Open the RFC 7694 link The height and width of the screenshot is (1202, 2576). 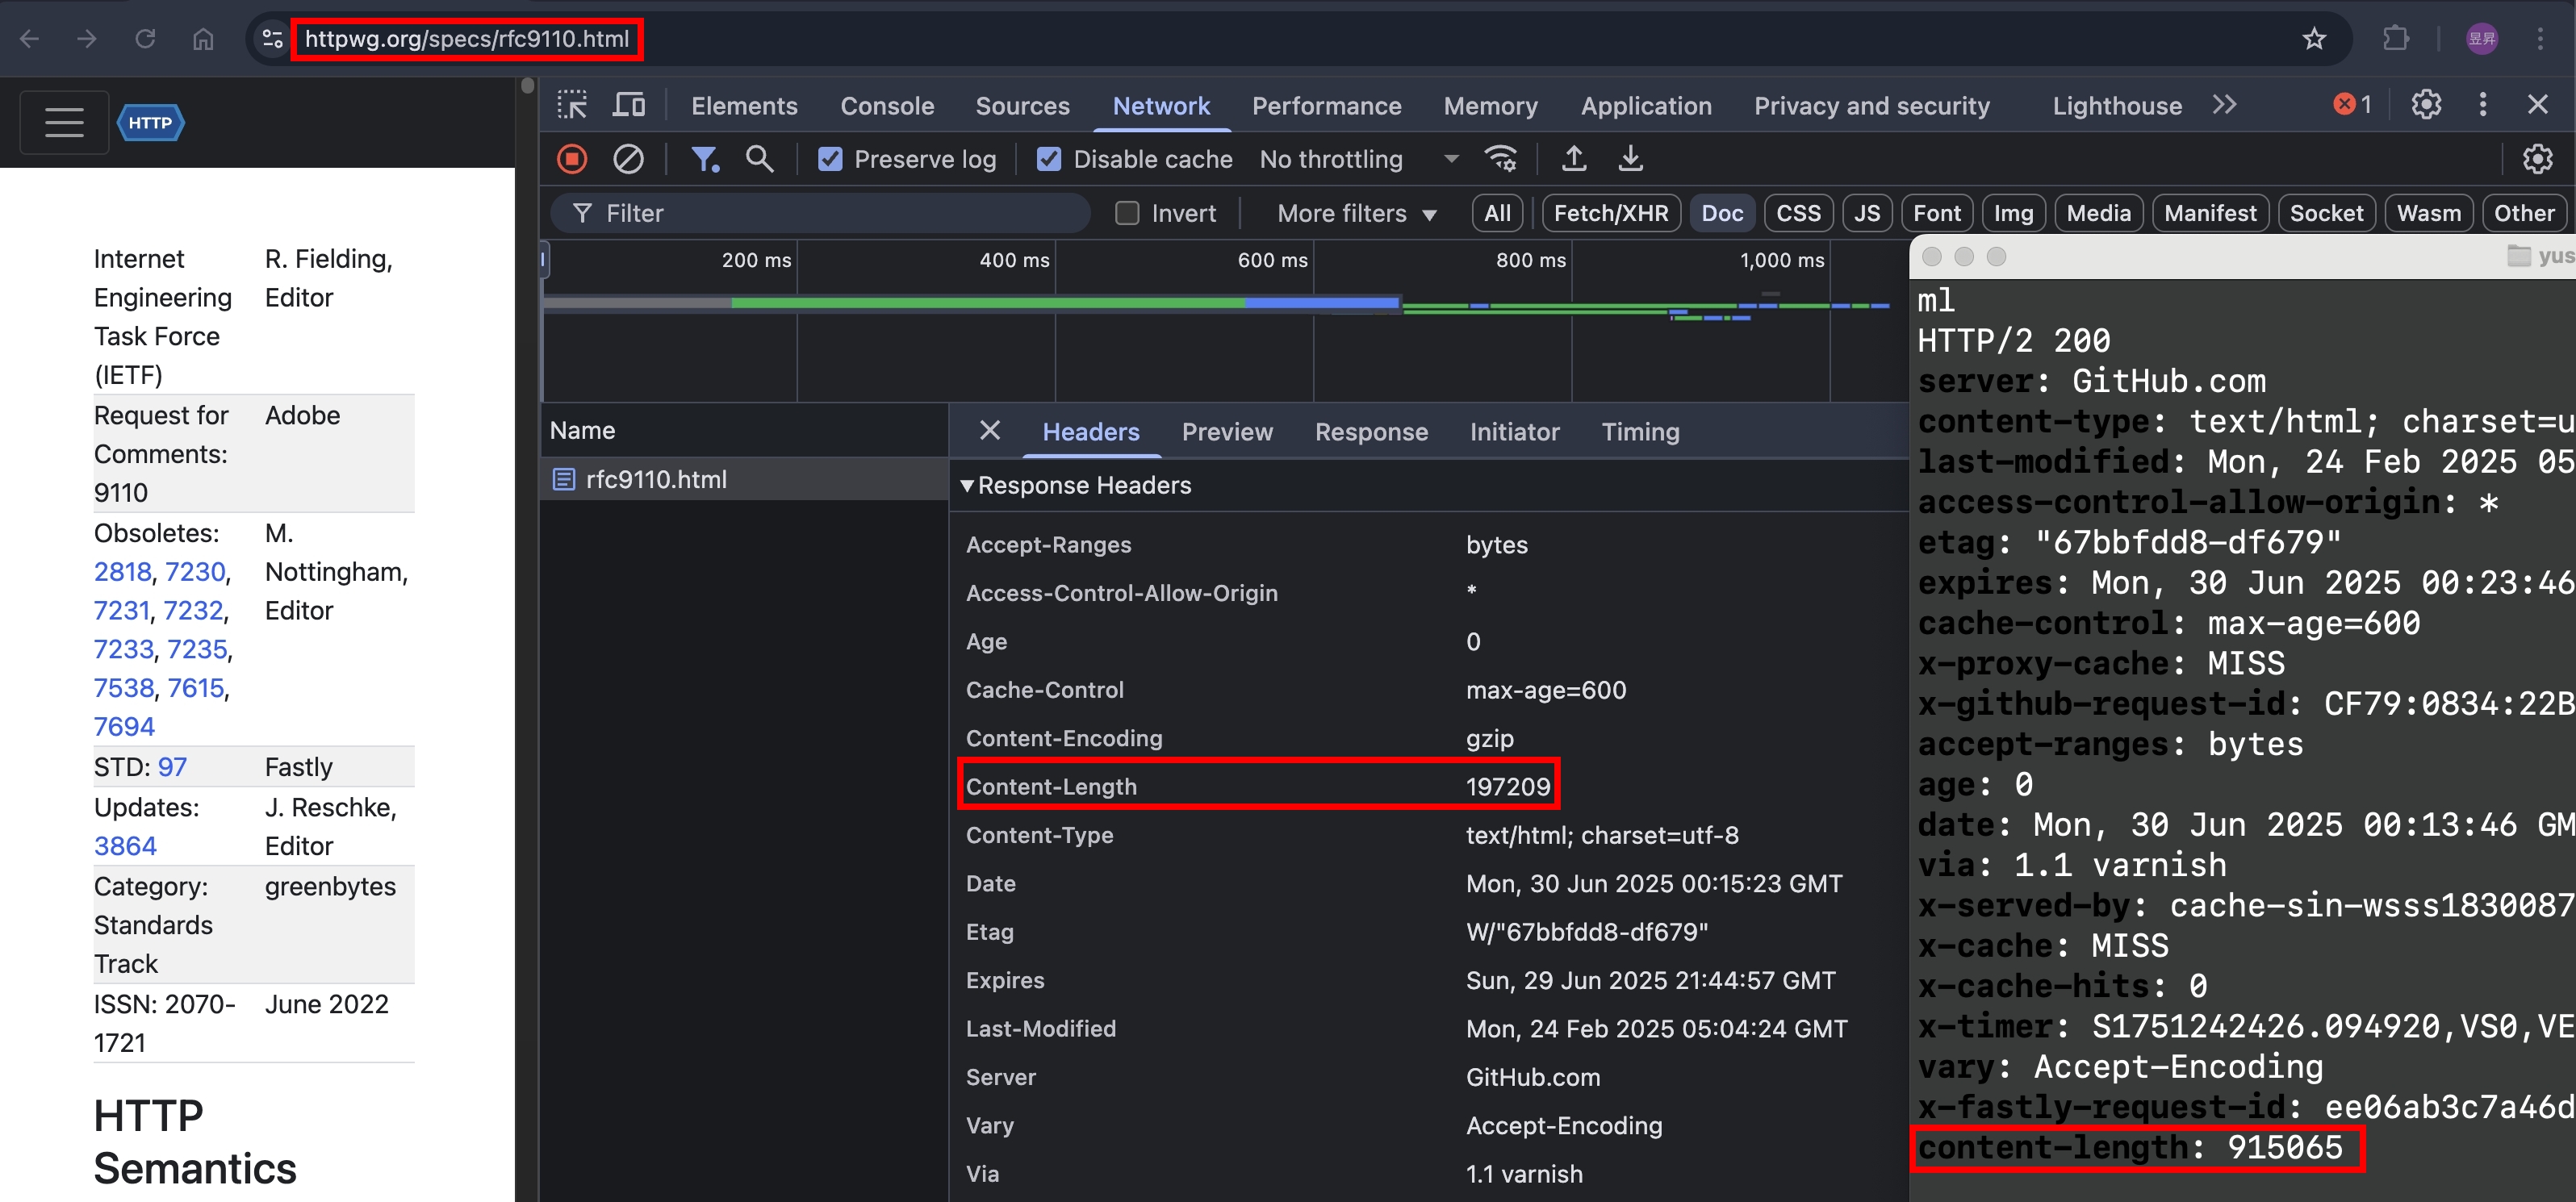click(124, 727)
